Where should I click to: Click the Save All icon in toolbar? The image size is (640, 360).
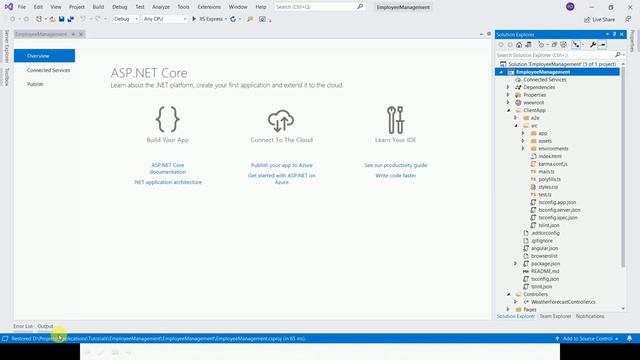[x=71, y=19]
